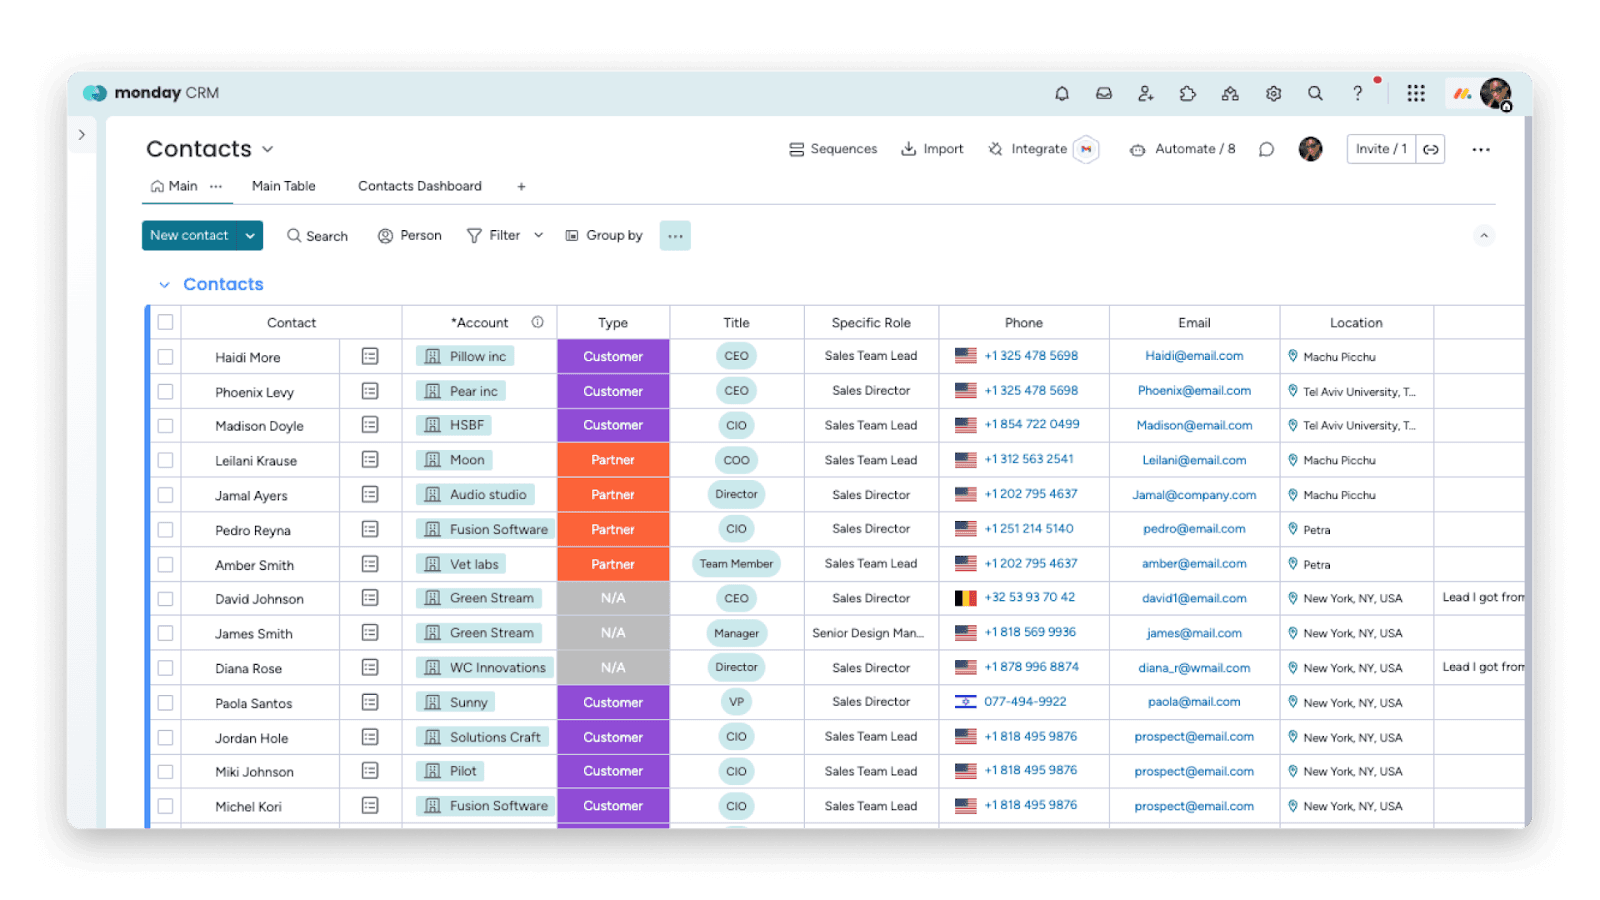Click the Search field in toolbar
Screen dimensions: 1600x900
click(317, 236)
